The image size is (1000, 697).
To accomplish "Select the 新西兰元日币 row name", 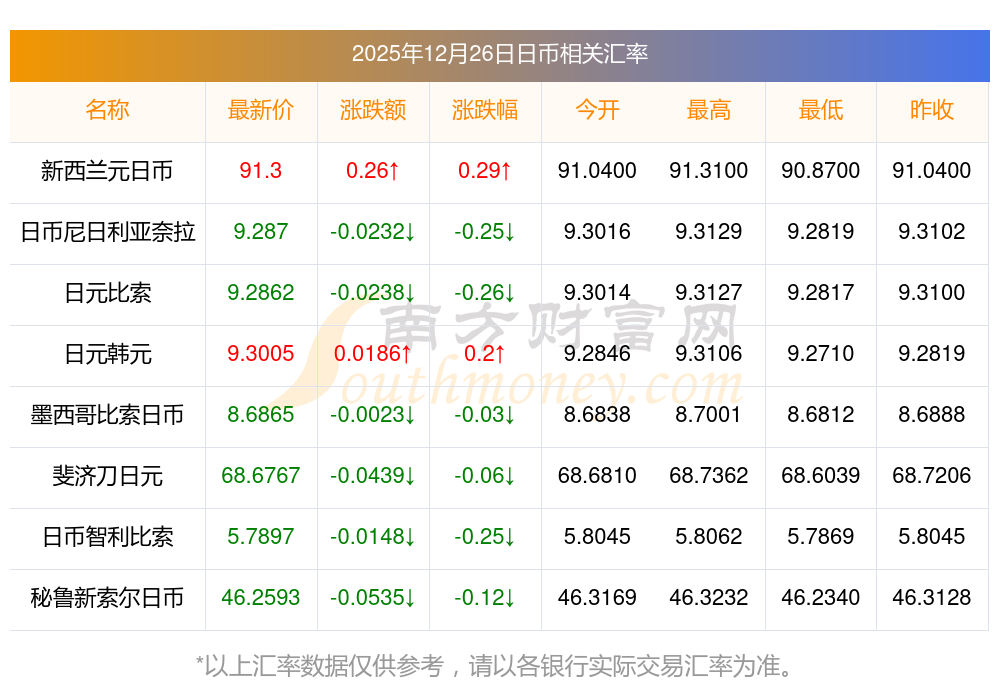I will pyautogui.click(x=107, y=171).
